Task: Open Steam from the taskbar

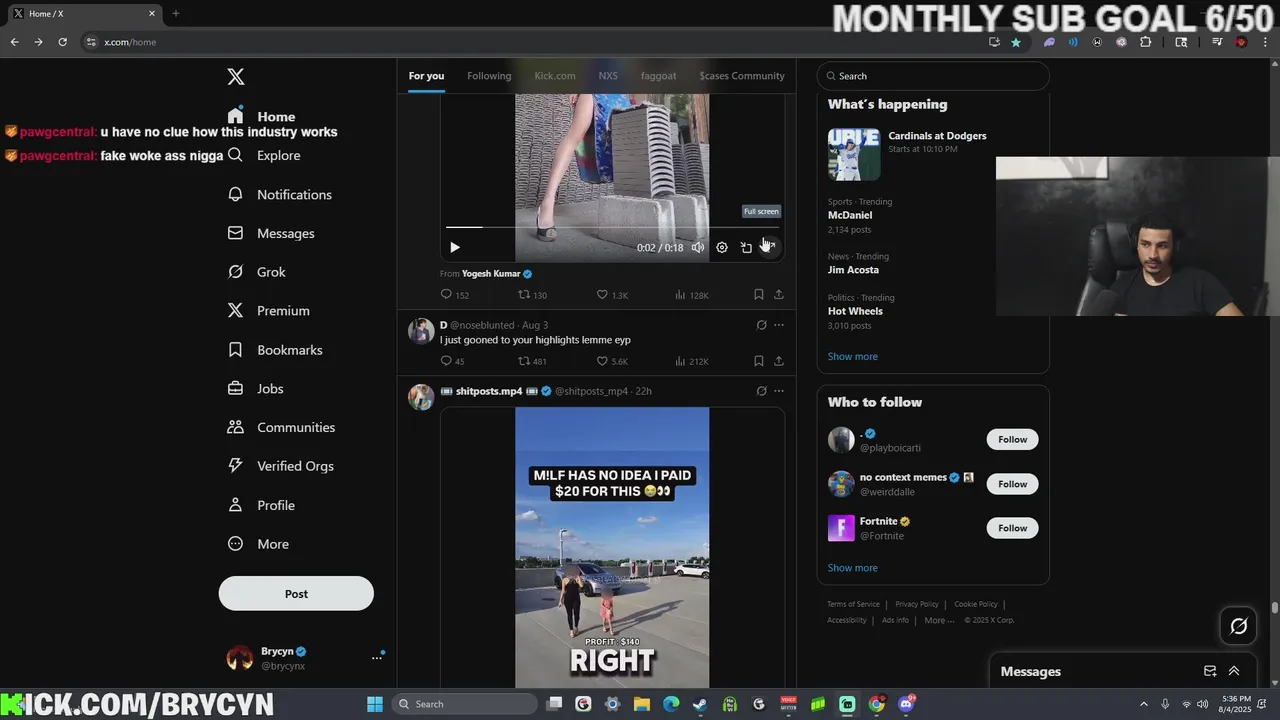Action: pyautogui.click(x=700, y=704)
